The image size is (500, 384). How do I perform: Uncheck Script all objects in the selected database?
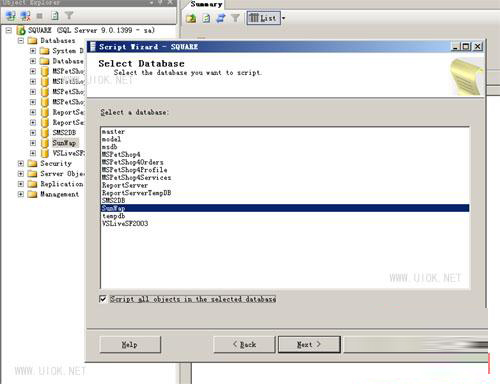pos(103,299)
